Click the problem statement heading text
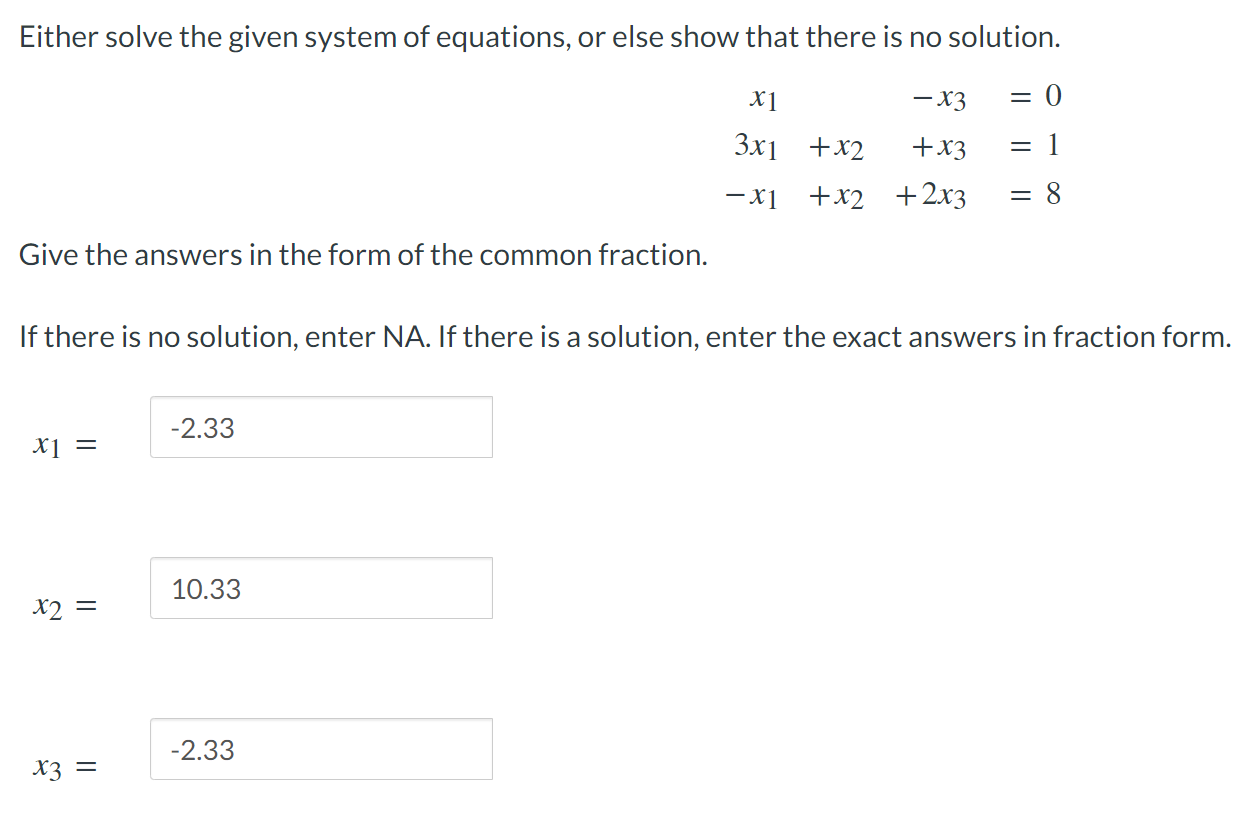The image size is (1252, 822). point(540,37)
